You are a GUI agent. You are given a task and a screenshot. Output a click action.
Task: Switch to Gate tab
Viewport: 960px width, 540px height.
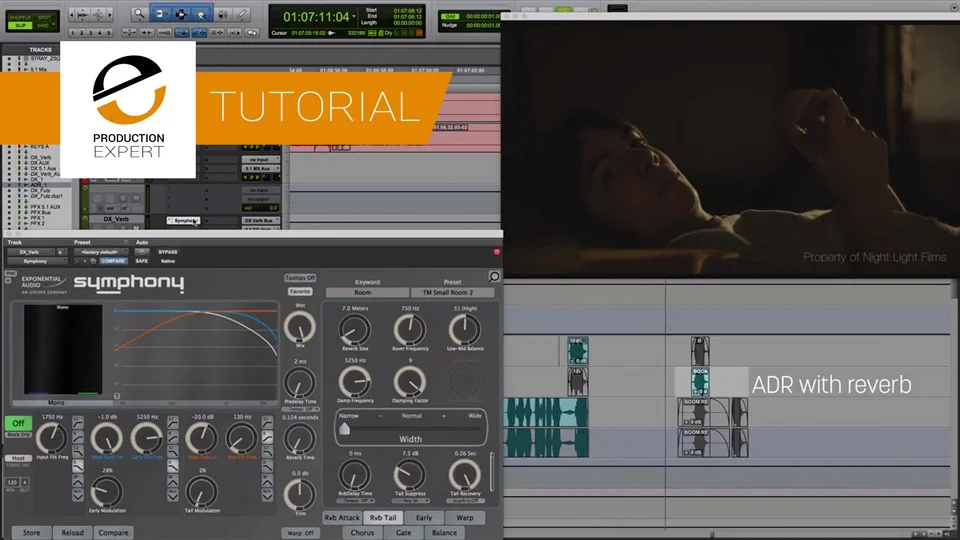(x=403, y=533)
